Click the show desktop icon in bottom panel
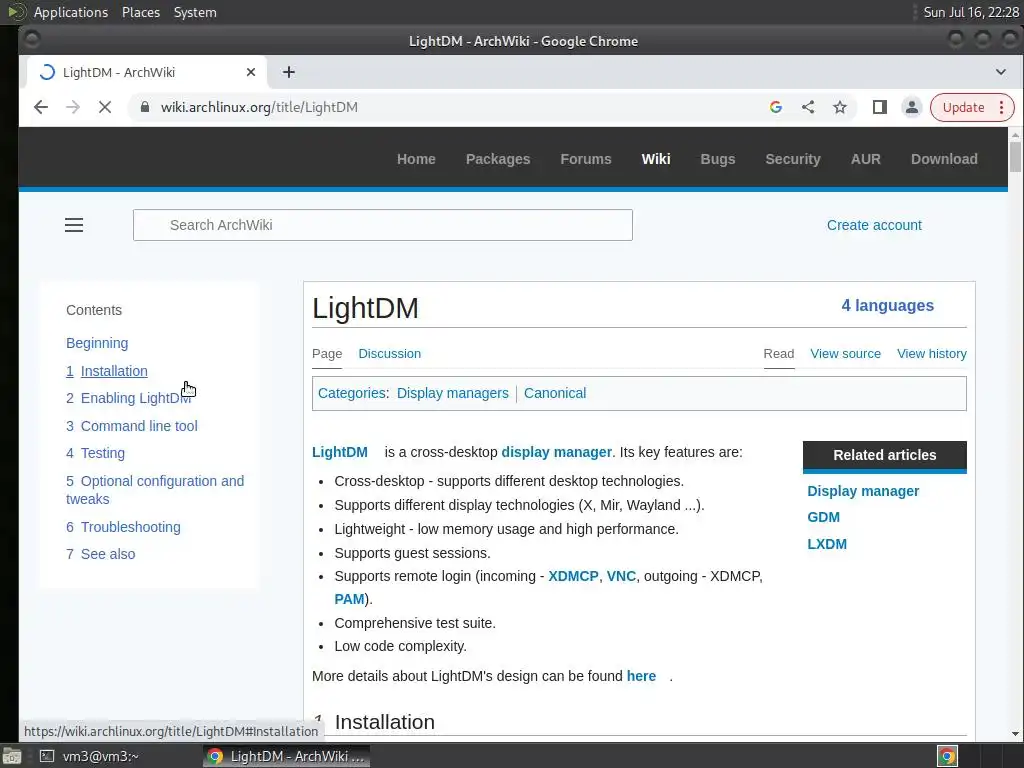 12,756
